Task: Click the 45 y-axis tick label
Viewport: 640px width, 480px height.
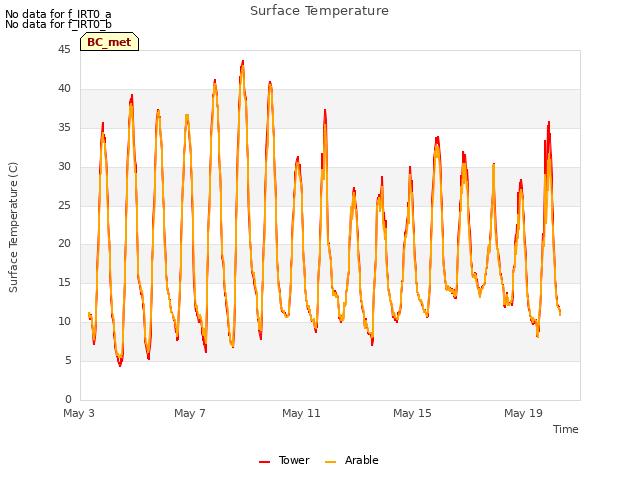Action: (64, 49)
